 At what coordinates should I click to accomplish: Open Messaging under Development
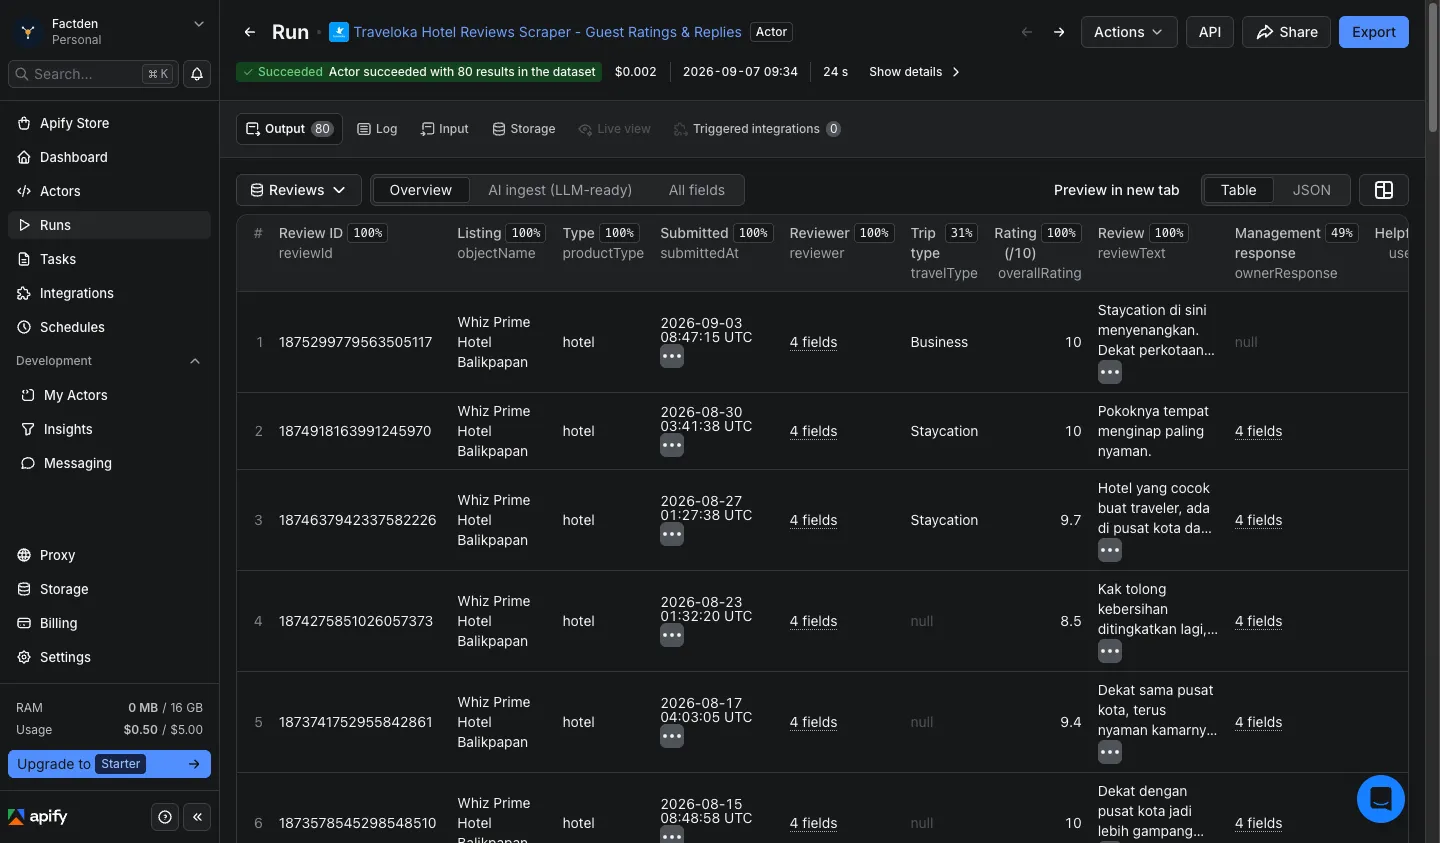109,463
